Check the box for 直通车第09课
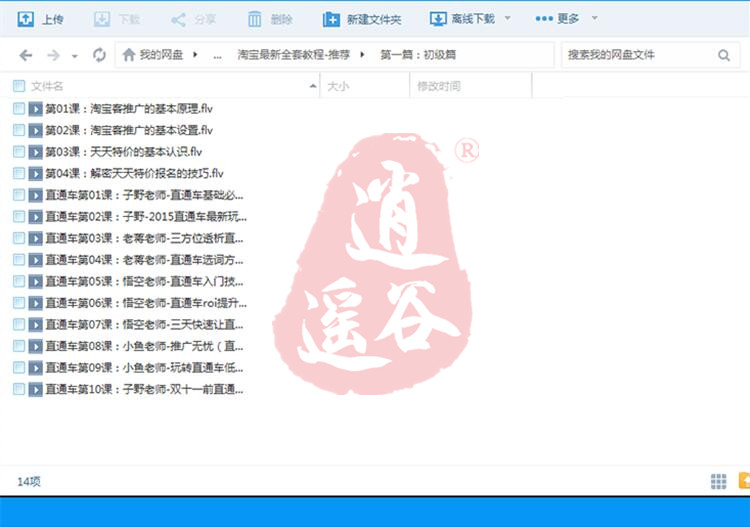The image size is (750, 527). tap(19, 367)
